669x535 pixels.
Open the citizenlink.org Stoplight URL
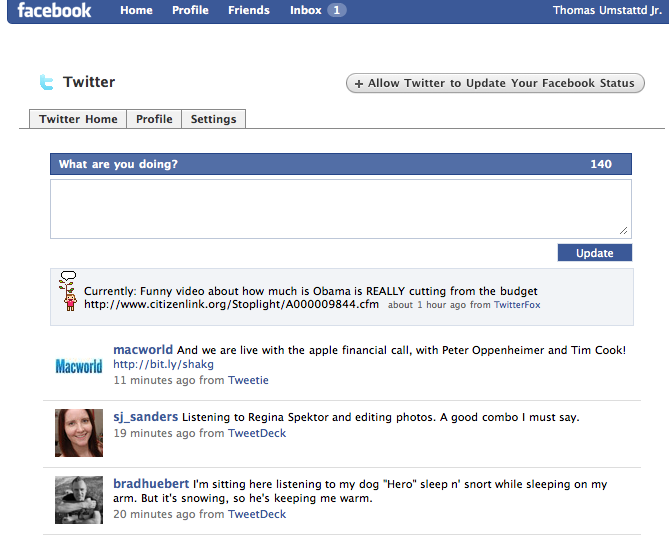click(x=231, y=304)
